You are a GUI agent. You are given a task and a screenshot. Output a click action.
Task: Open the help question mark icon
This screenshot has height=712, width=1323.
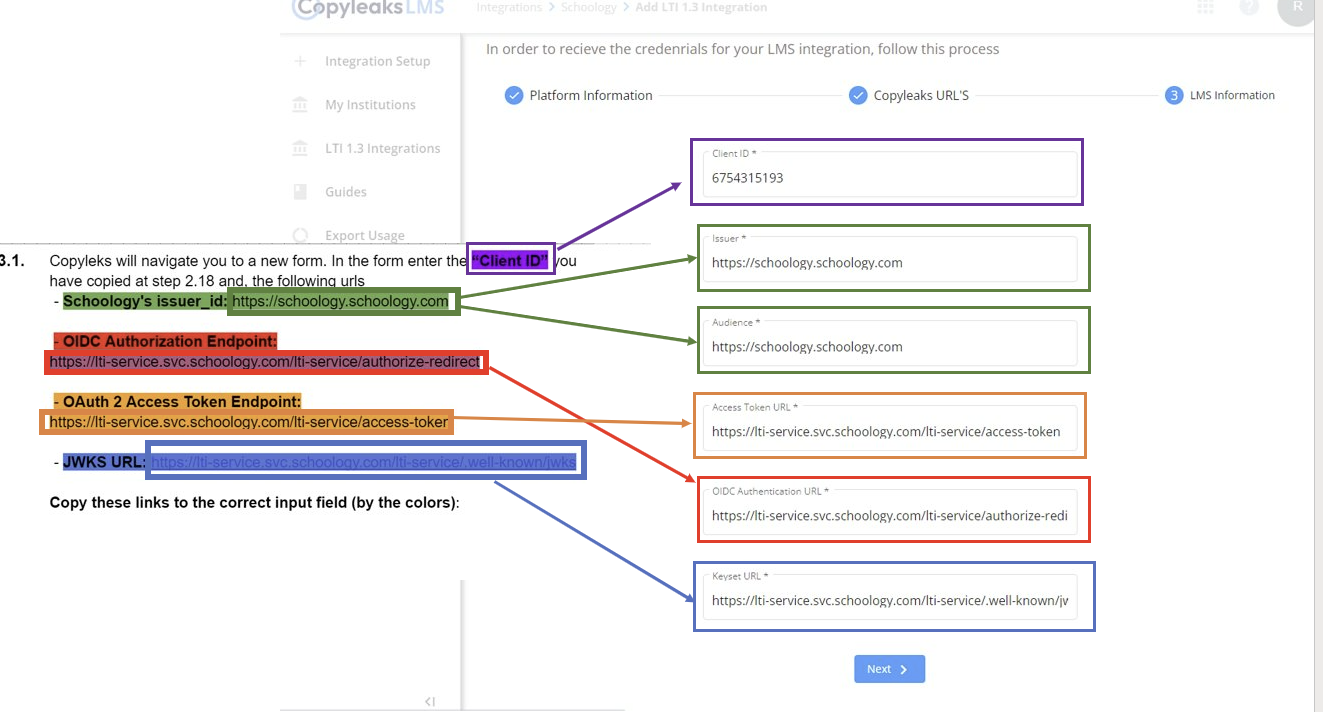point(1249,7)
